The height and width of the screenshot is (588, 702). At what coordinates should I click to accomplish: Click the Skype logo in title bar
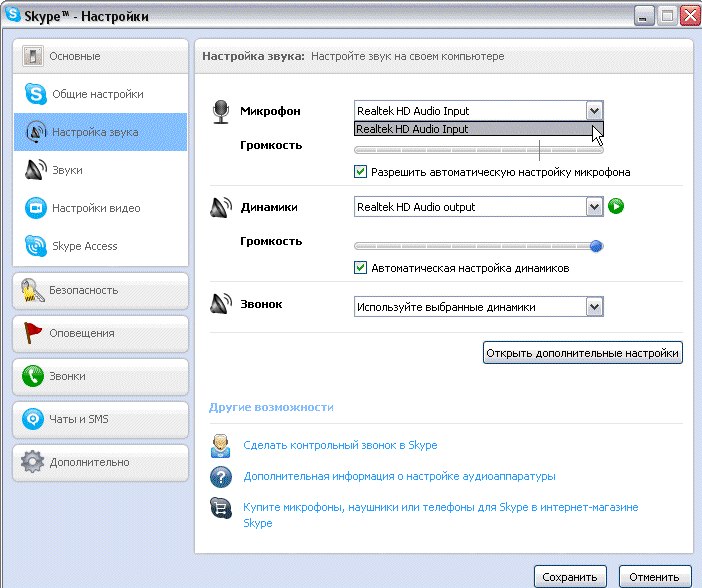[x=13, y=13]
